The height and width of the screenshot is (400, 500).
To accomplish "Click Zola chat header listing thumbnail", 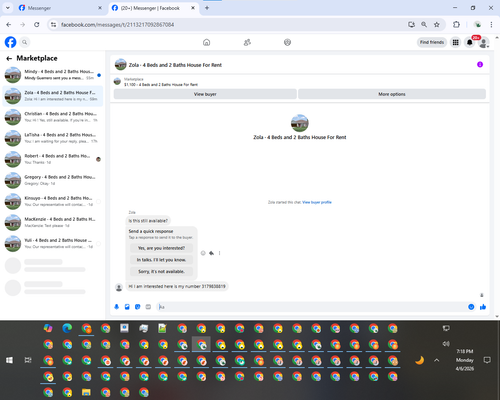I will click(120, 65).
